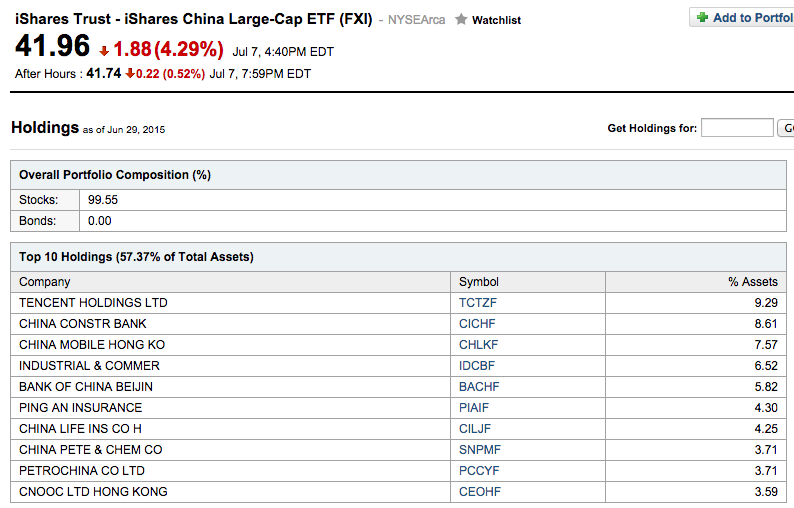Open the IDCBF symbol link
This screenshot has width=794, height=508.
477,366
